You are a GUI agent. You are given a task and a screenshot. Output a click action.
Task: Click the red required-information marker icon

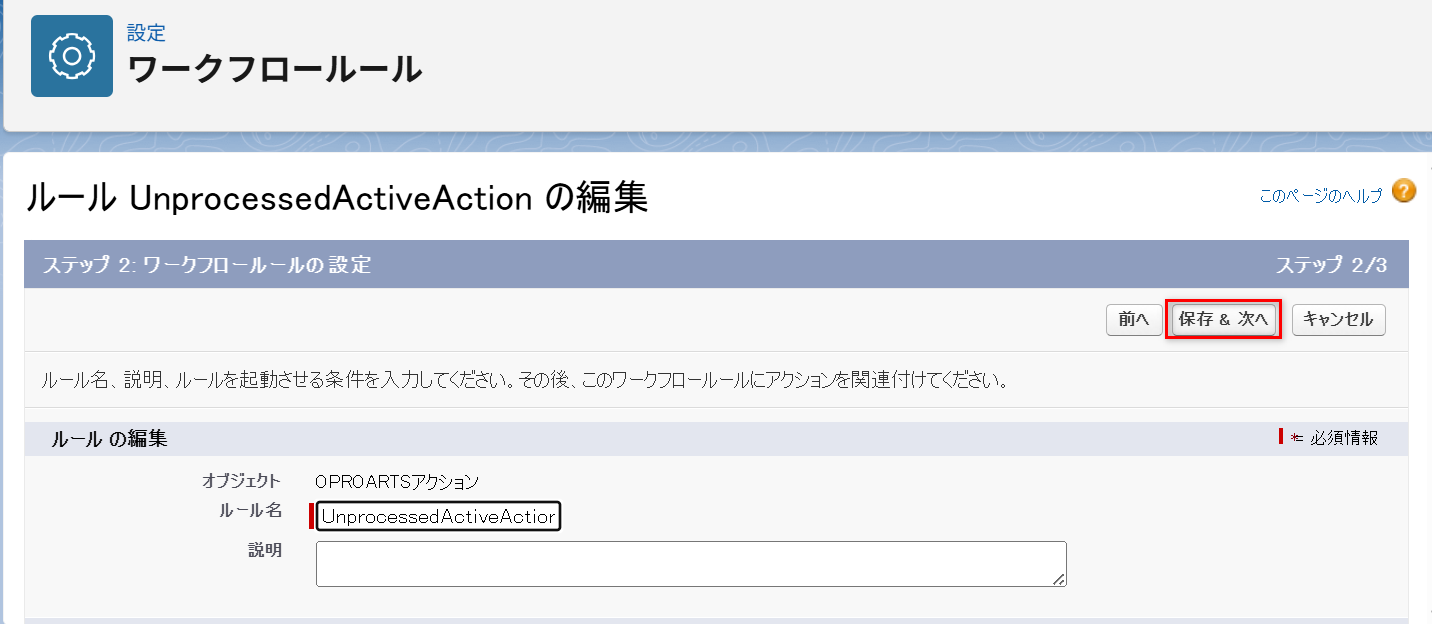[x=1282, y=437]
